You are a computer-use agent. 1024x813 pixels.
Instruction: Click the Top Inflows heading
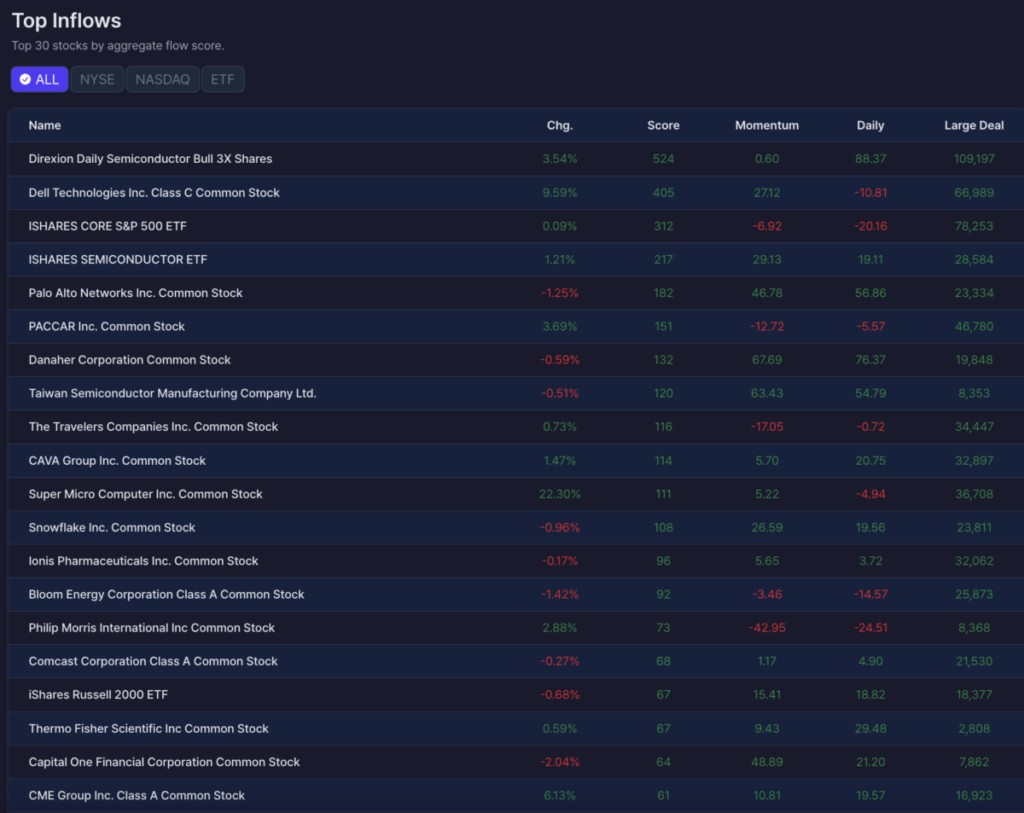[x=67, y=21]
